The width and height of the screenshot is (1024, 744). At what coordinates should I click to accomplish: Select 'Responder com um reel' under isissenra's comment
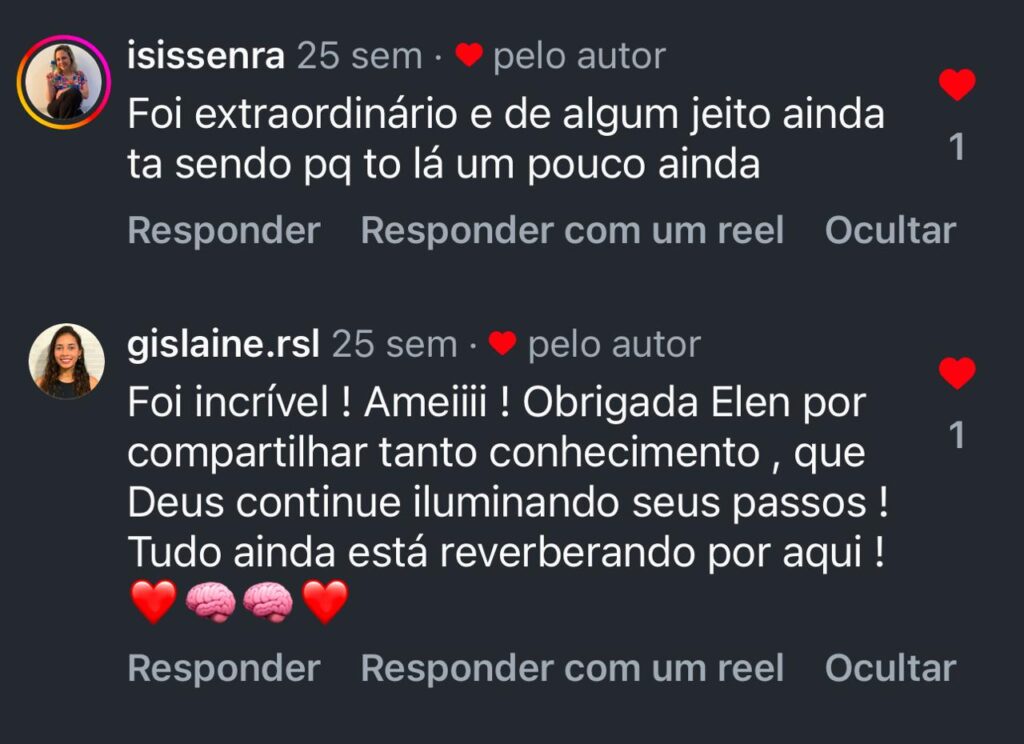tap(572, 231)
